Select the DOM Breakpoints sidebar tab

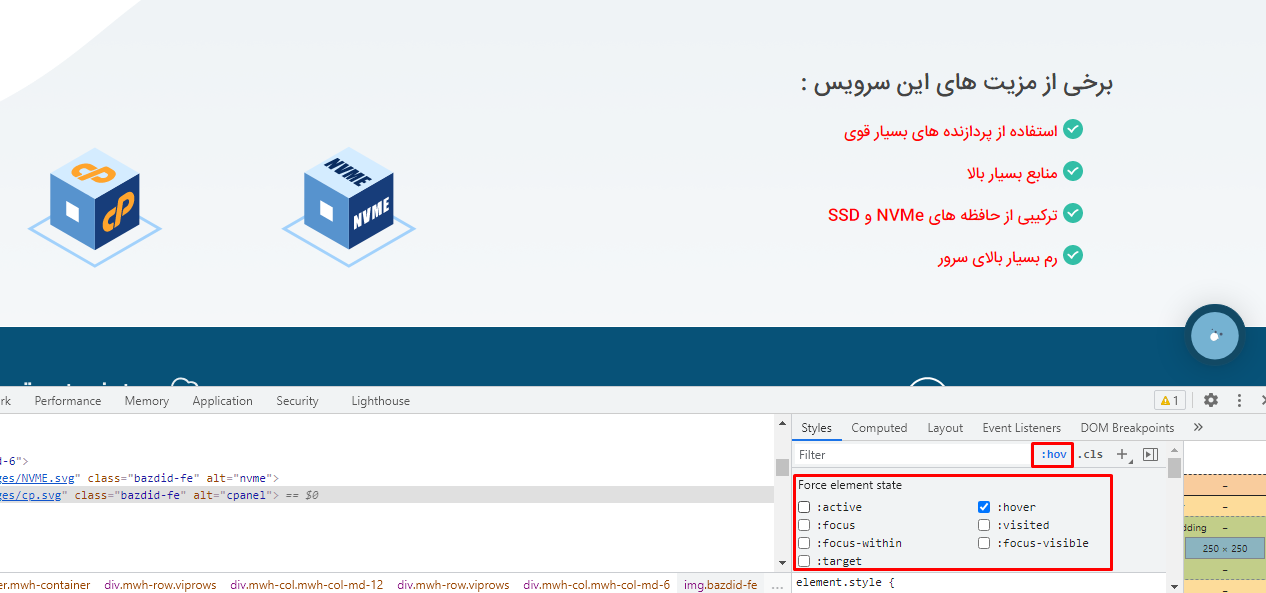(x=1127, y=428)
